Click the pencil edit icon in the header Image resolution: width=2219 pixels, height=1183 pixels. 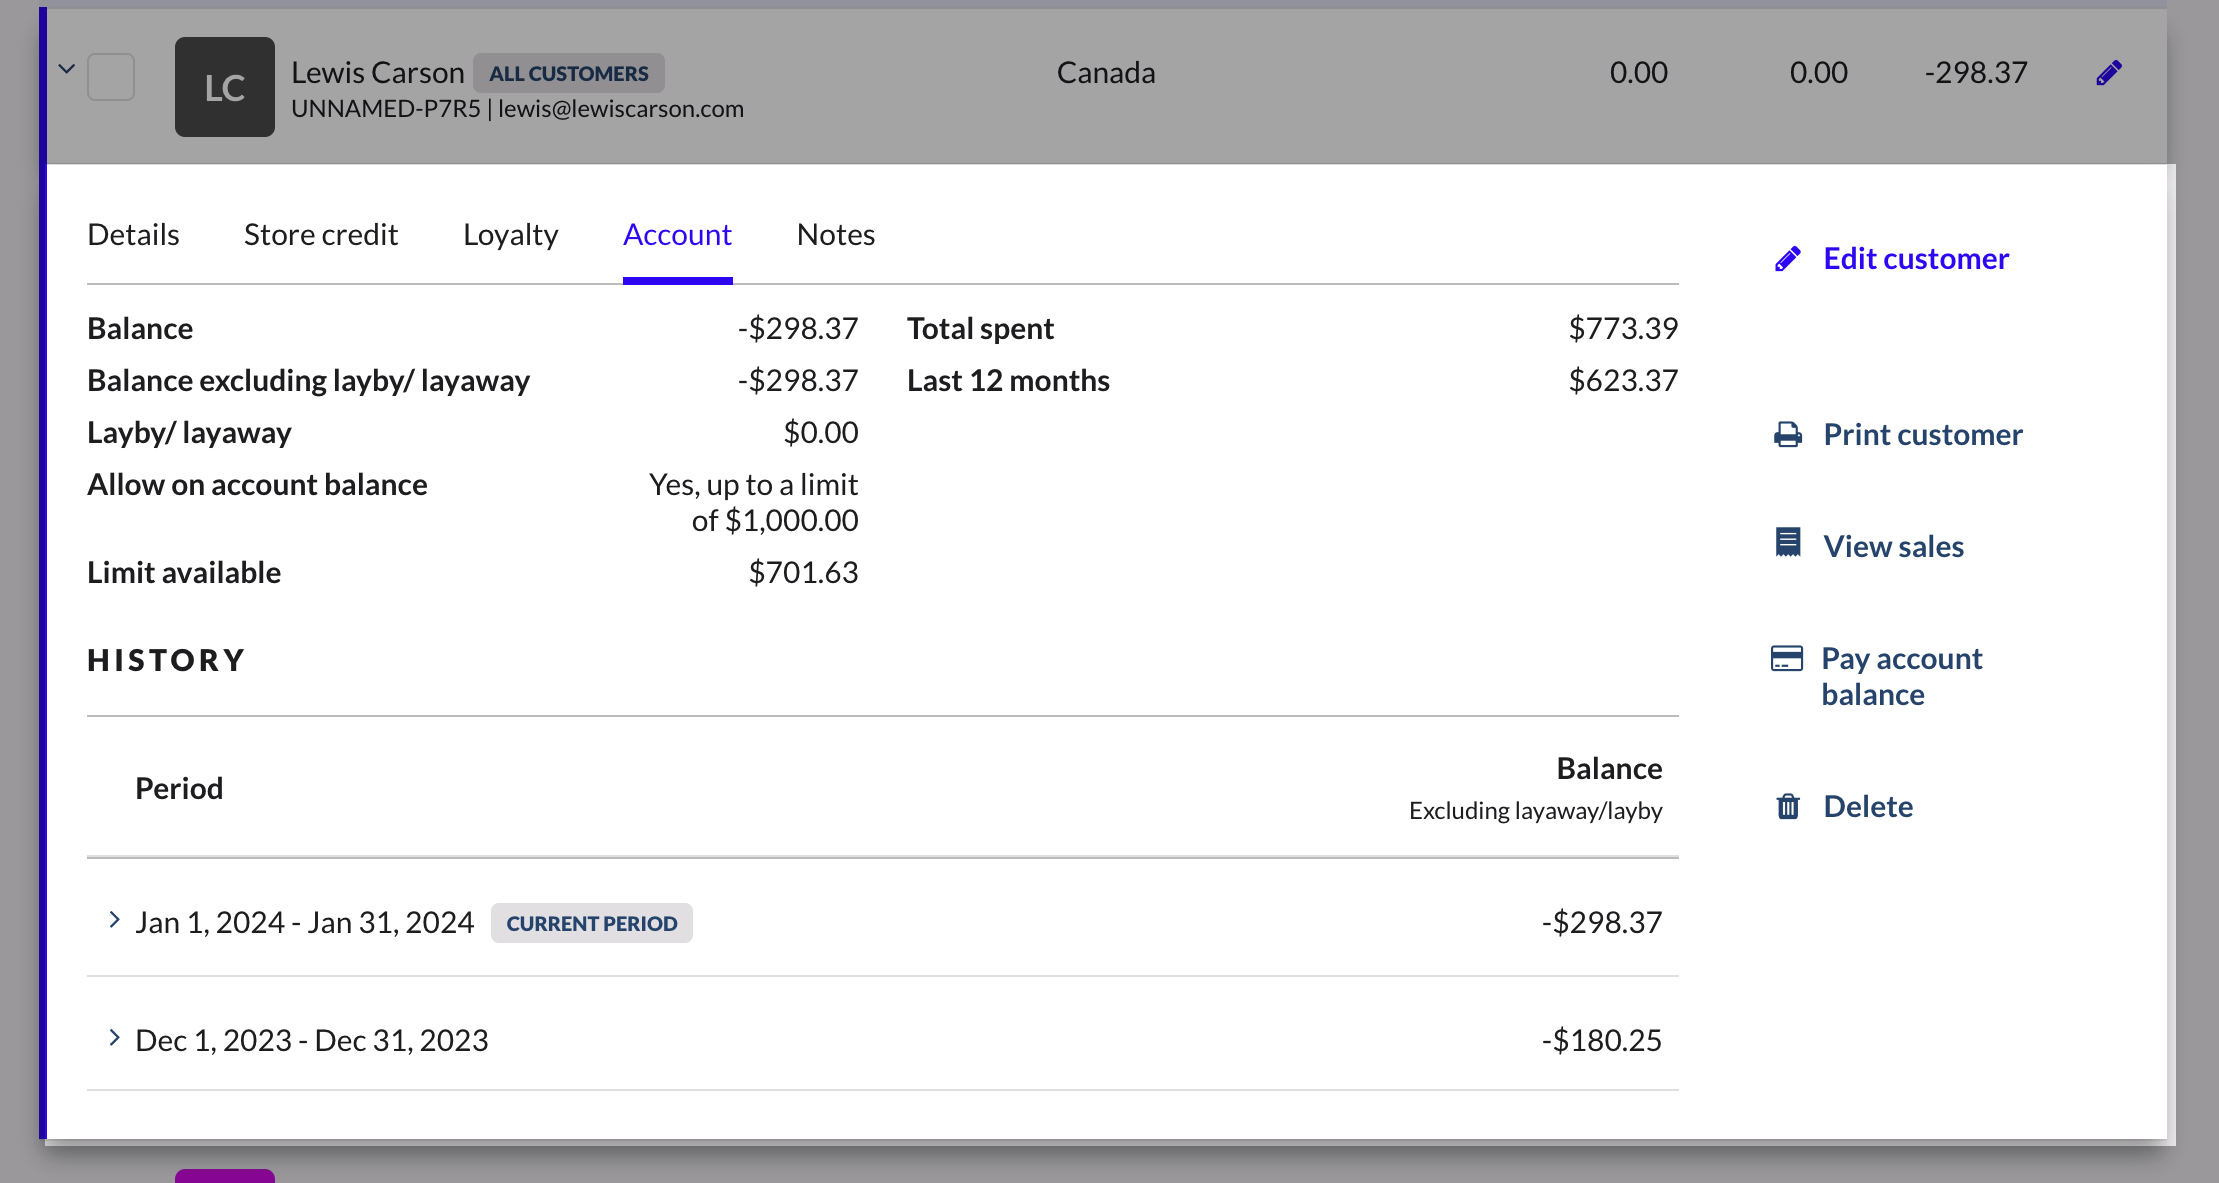tap(2110, 72)
